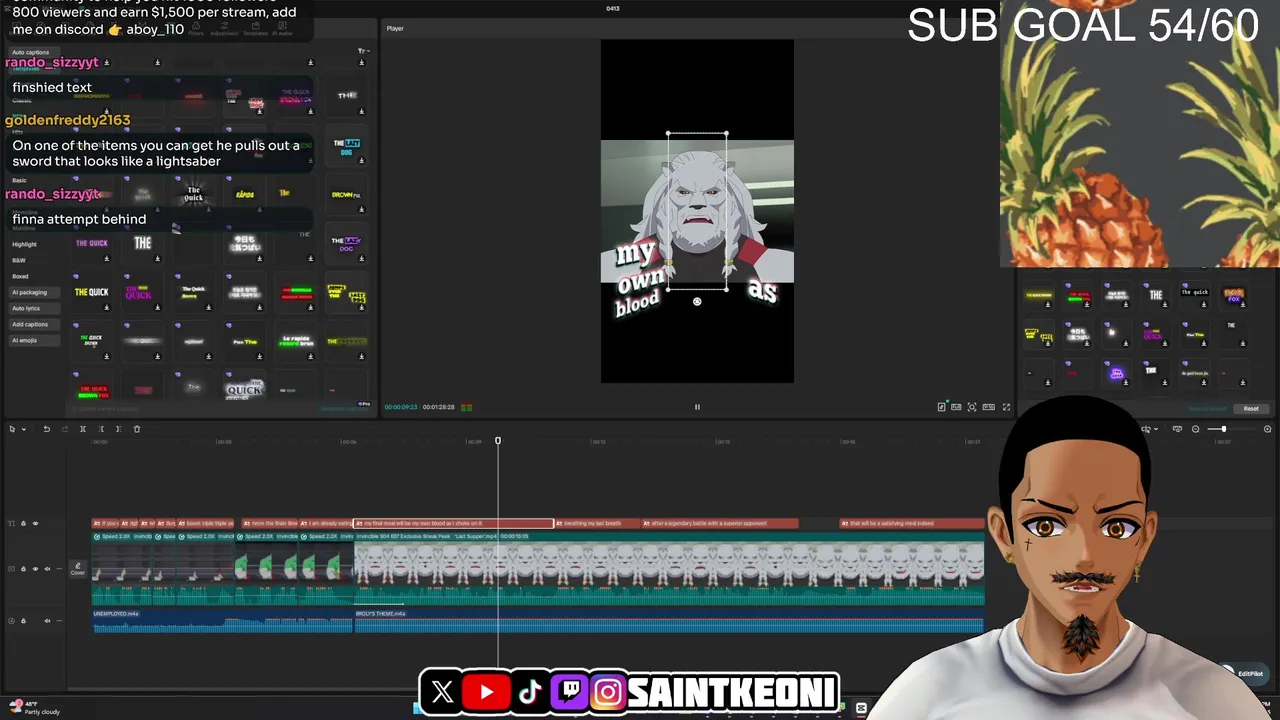The image size is (1280, 720).
Task: Split the clip at the playhead
Action: tap(83, 429)
